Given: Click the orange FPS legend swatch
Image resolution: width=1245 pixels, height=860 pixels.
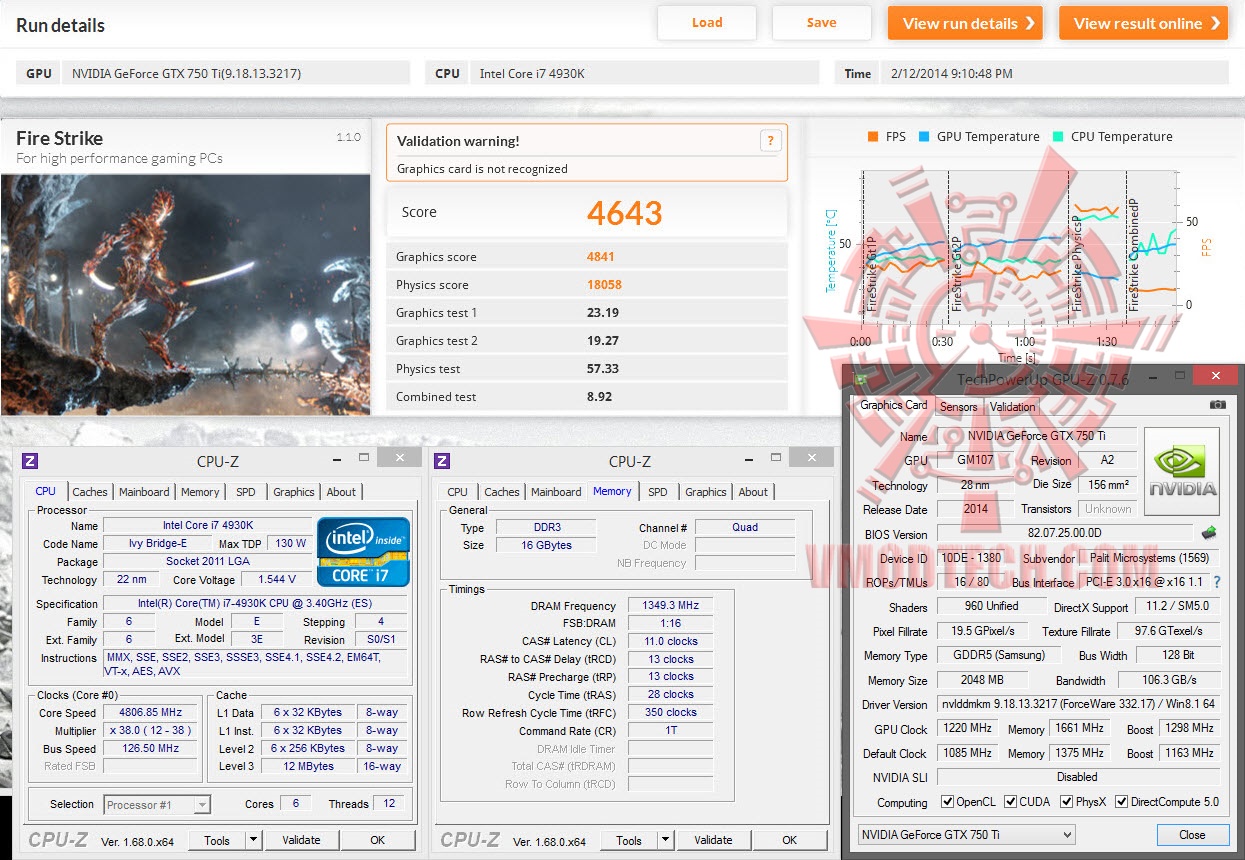Looking at the screenshot, I should point(873,137).
